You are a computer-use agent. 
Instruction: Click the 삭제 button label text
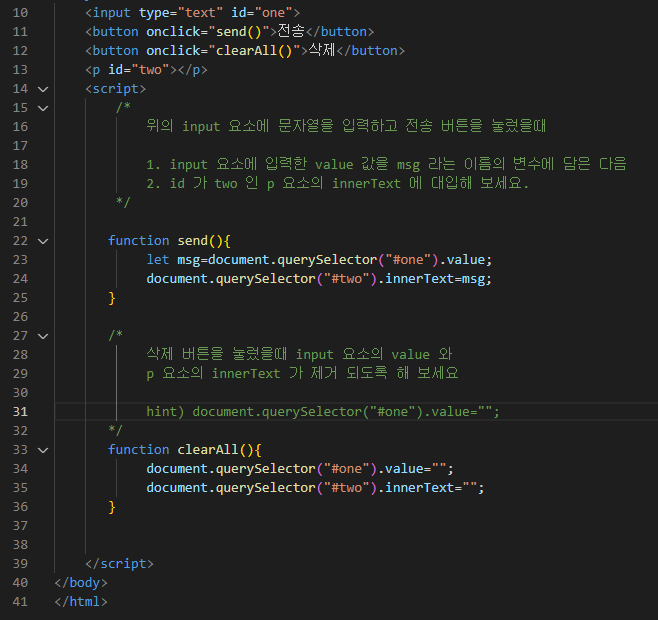322,50
